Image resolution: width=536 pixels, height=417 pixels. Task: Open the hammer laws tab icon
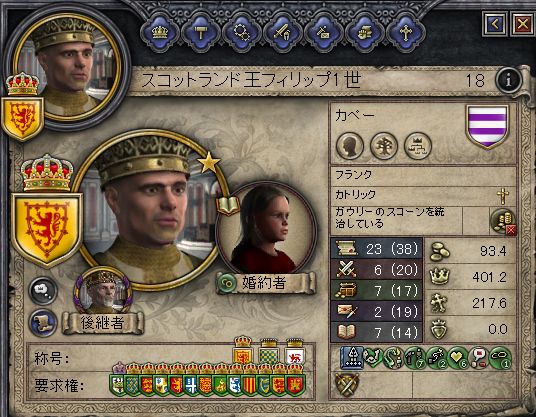[x=201, y=33]
